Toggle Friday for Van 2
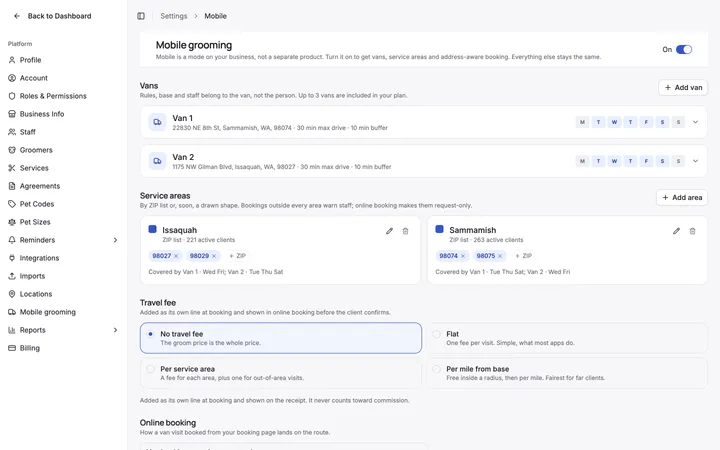This screenshot has width=720, height=450. point(646,161)
